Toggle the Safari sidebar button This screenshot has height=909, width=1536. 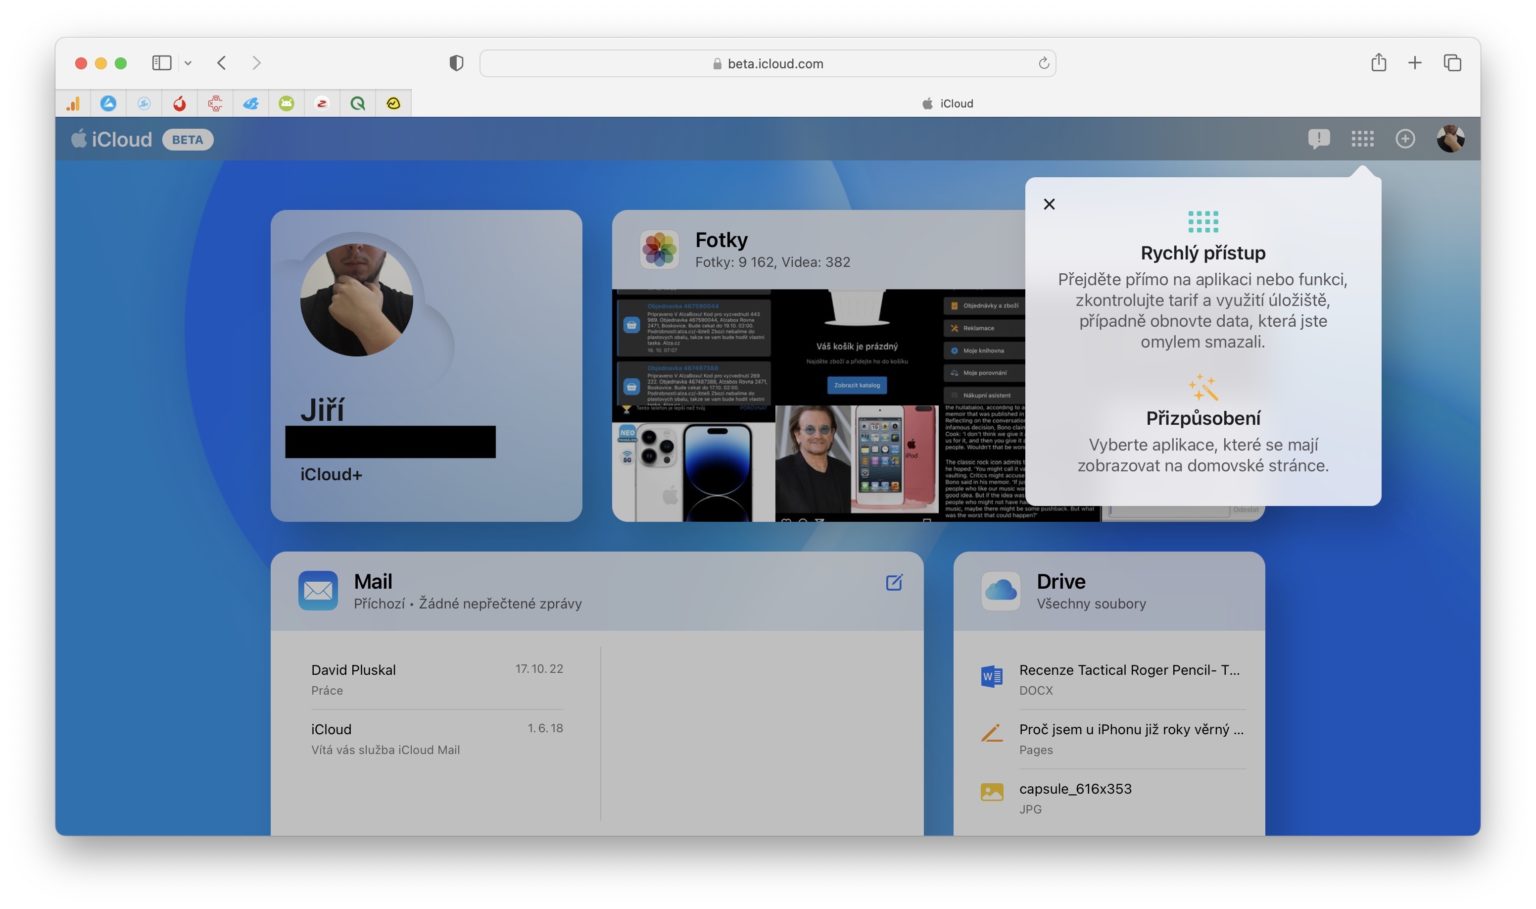162,63
